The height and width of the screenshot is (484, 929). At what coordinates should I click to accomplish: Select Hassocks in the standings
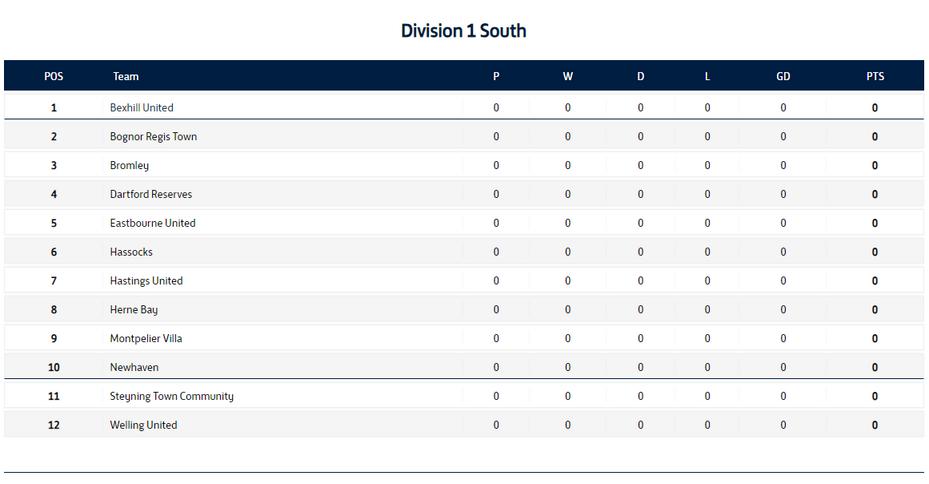pos(132,252)
